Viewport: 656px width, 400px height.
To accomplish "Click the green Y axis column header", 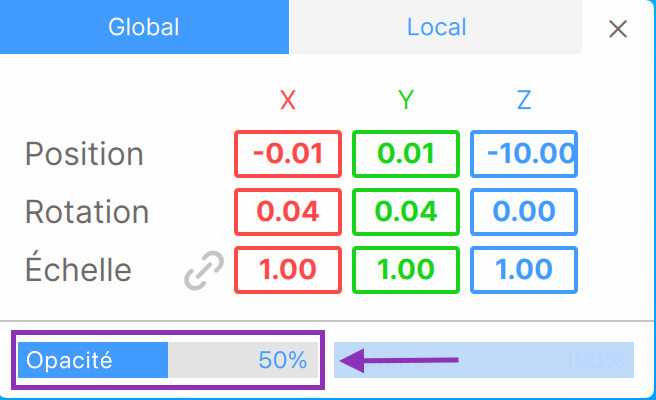I will coord(406,100).
